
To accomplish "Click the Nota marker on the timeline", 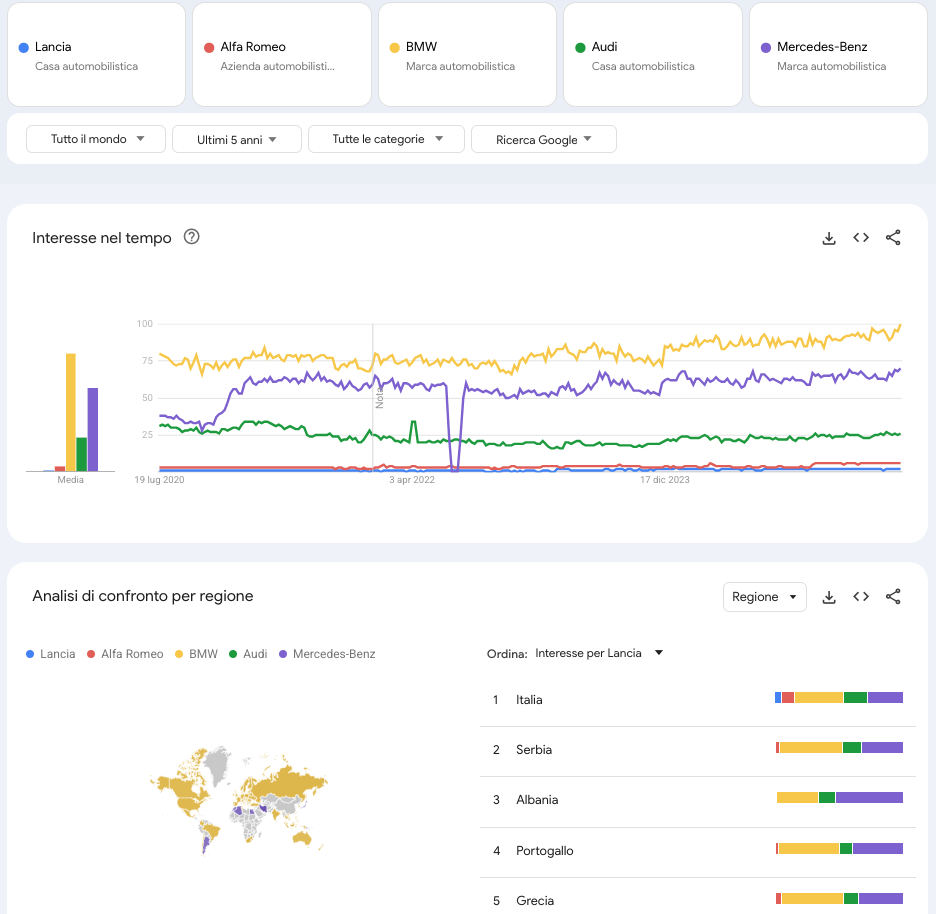I will click(379, 398).
